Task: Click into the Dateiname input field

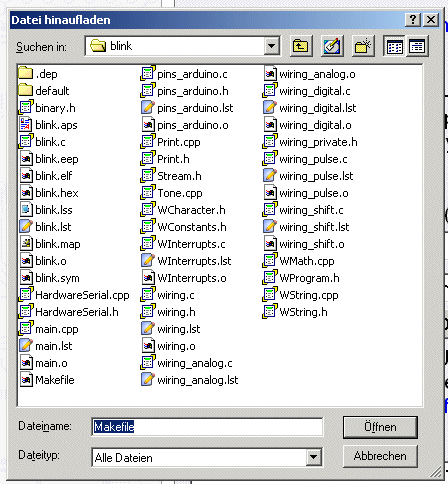Action: tap(207, 427)
